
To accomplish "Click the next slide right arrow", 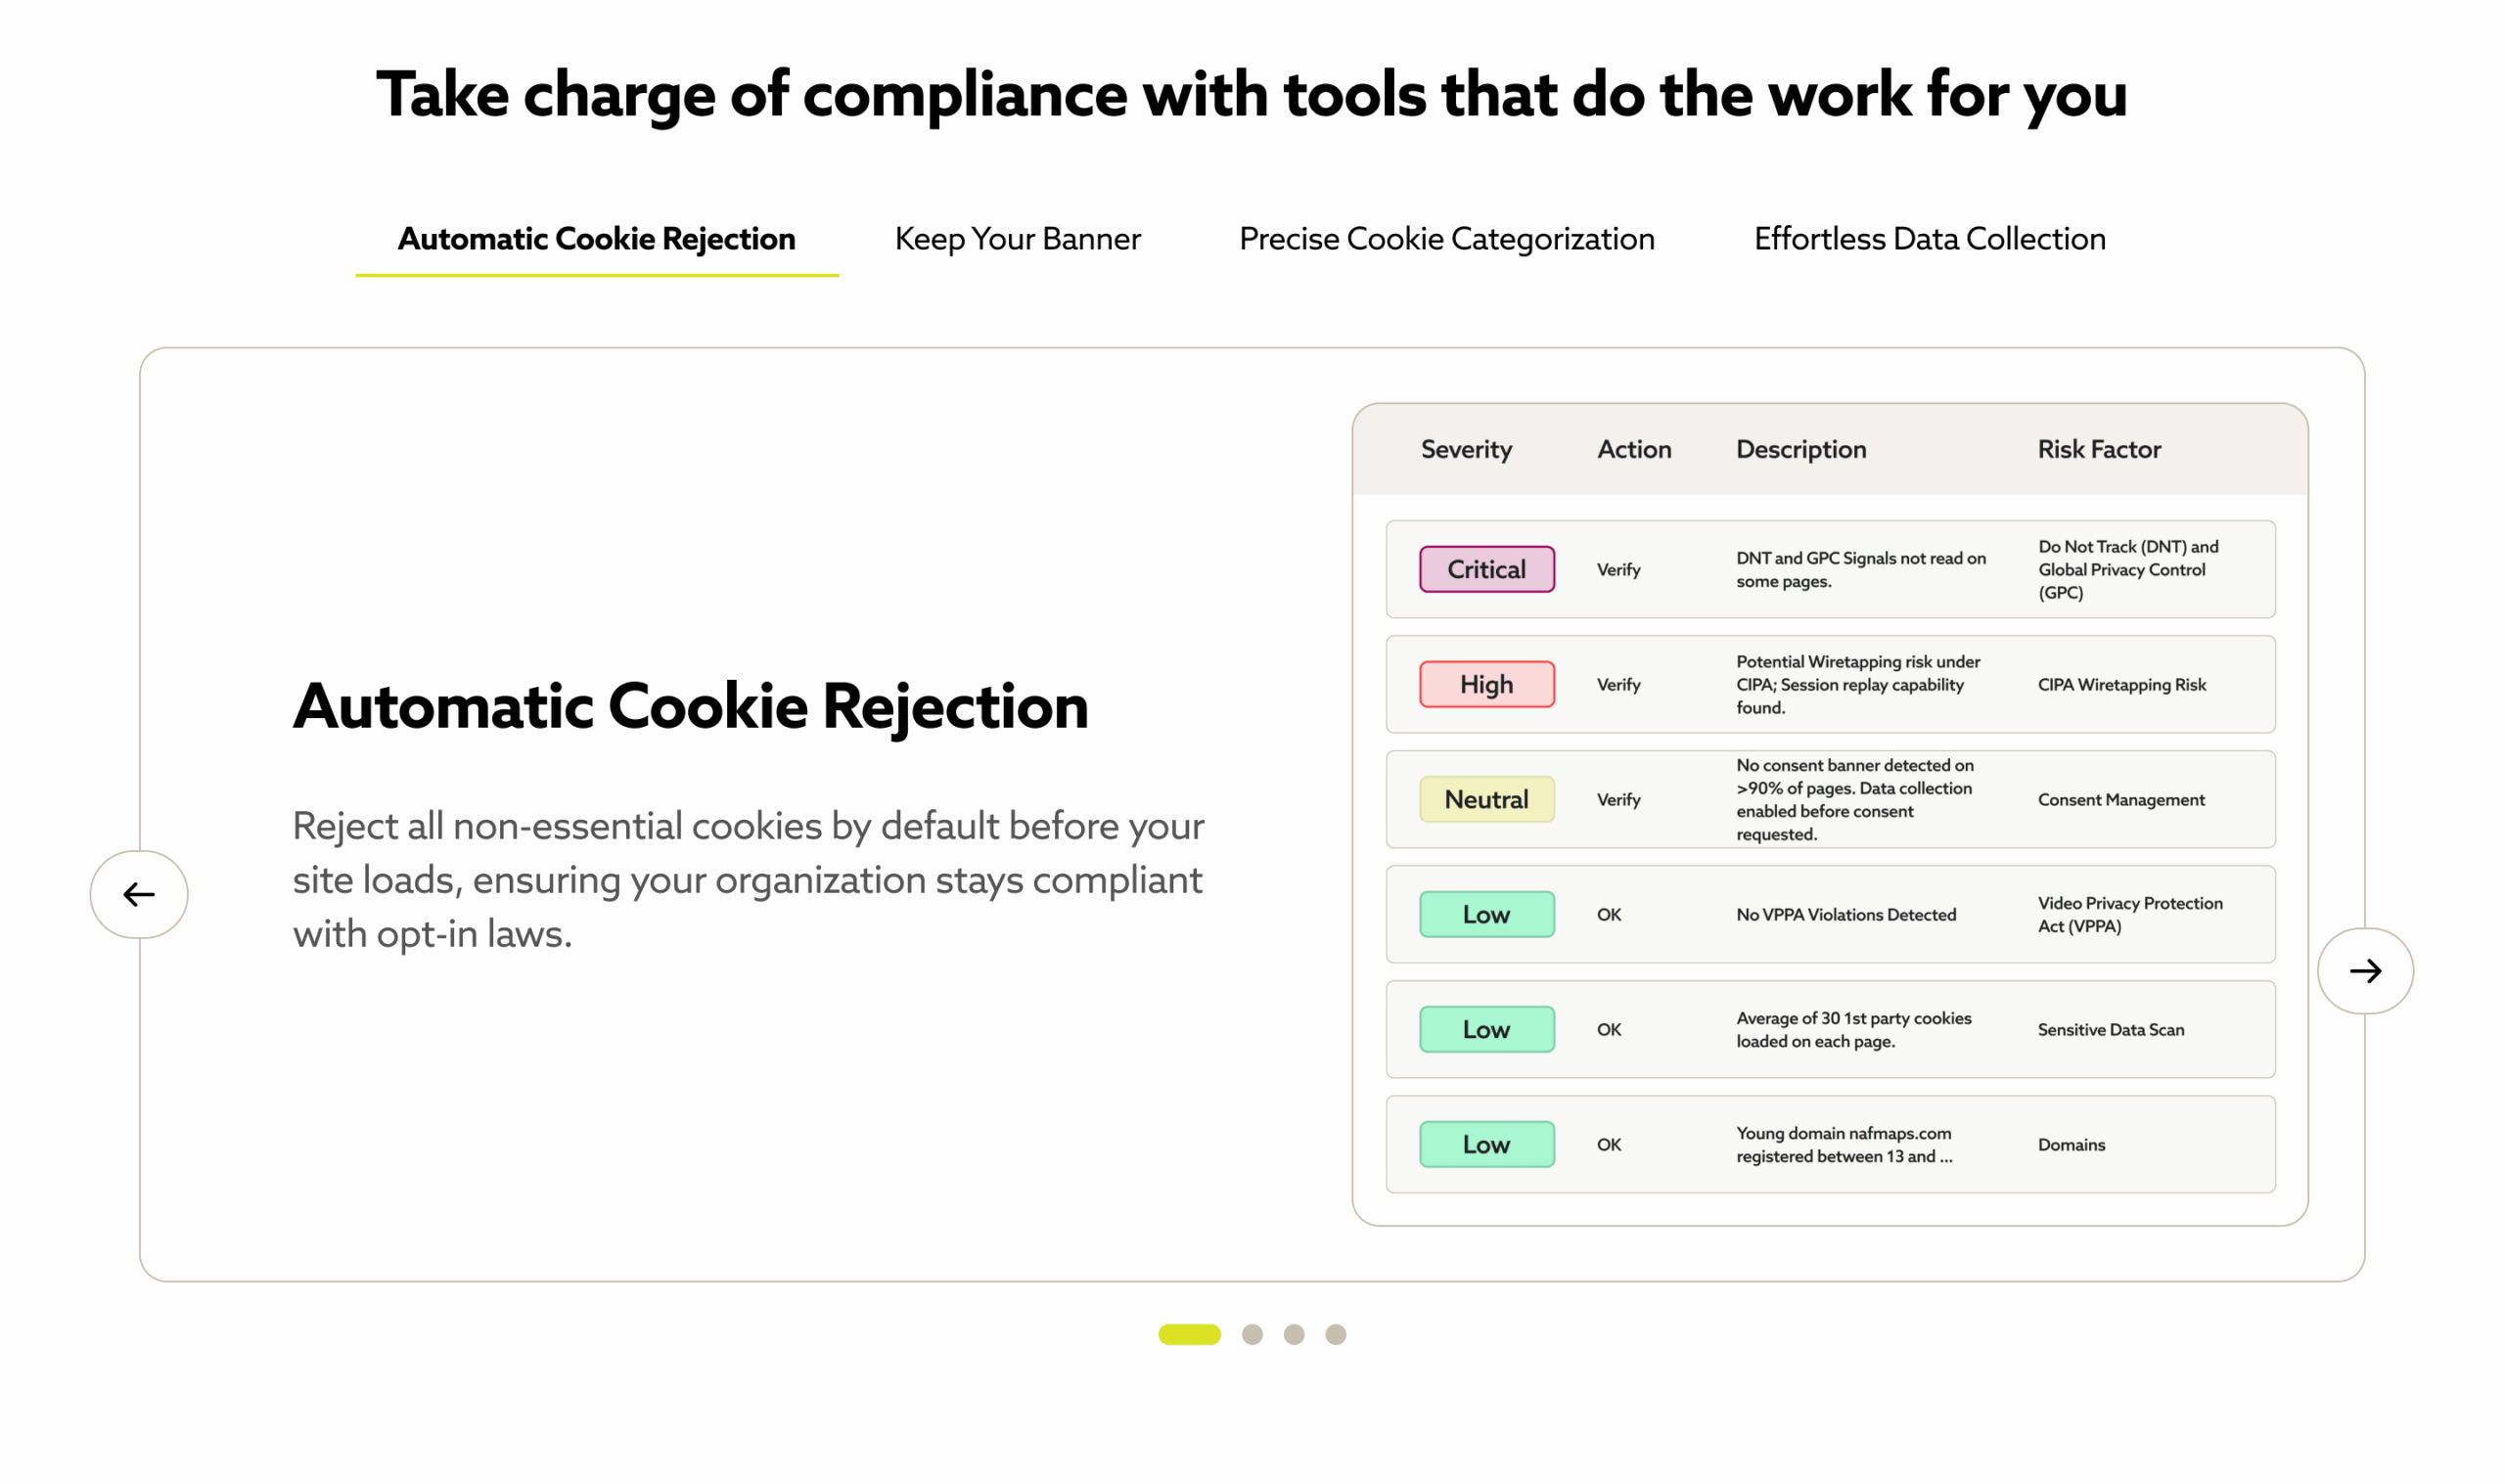I will coord(2365,971).
